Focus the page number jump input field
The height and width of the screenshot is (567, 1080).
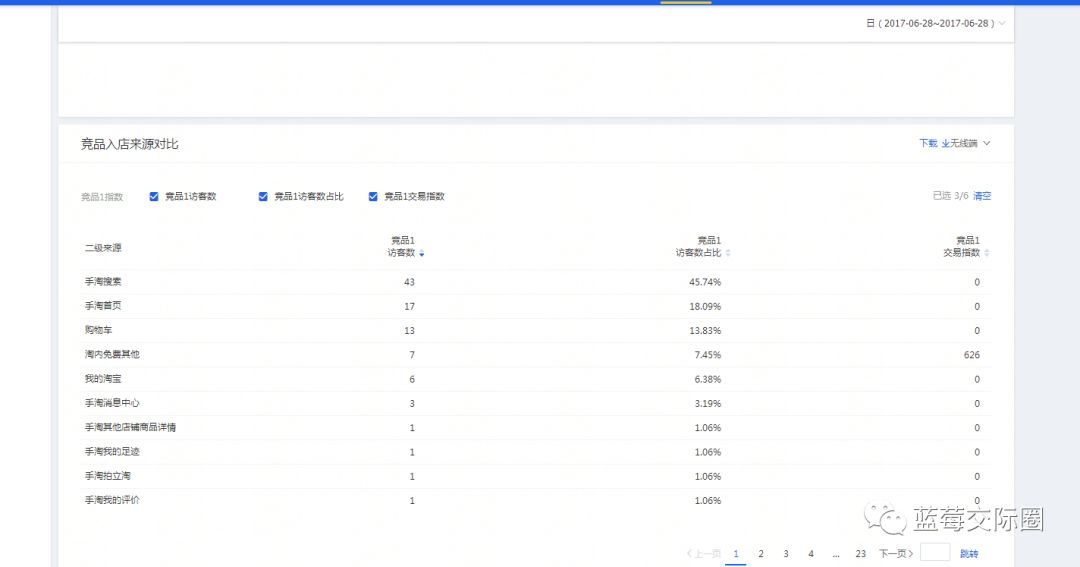935,553
